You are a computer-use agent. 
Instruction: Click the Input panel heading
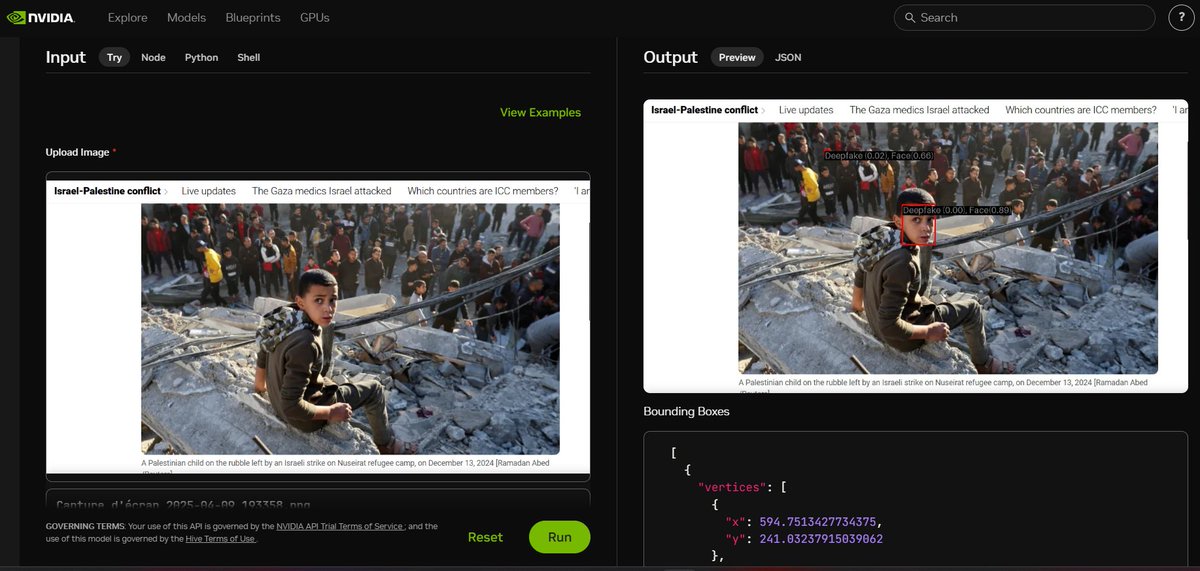[x=66, y=57]
